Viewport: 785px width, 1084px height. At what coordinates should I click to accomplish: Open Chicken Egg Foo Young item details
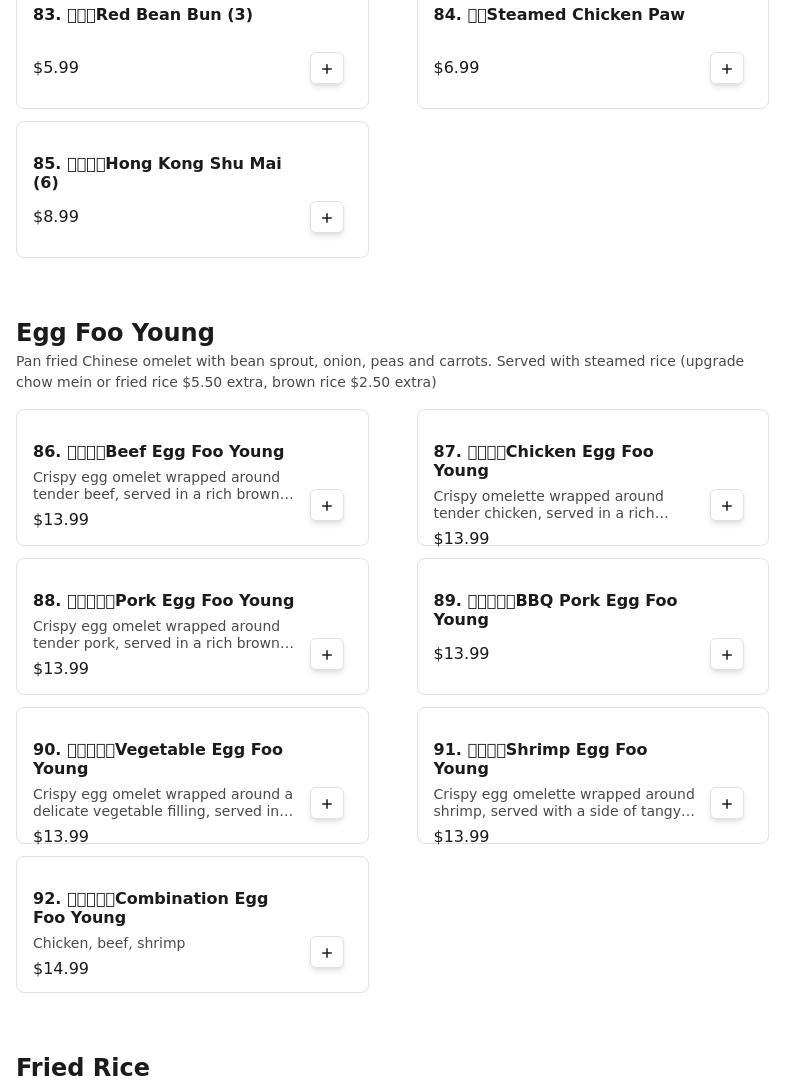tap(543, 461)
